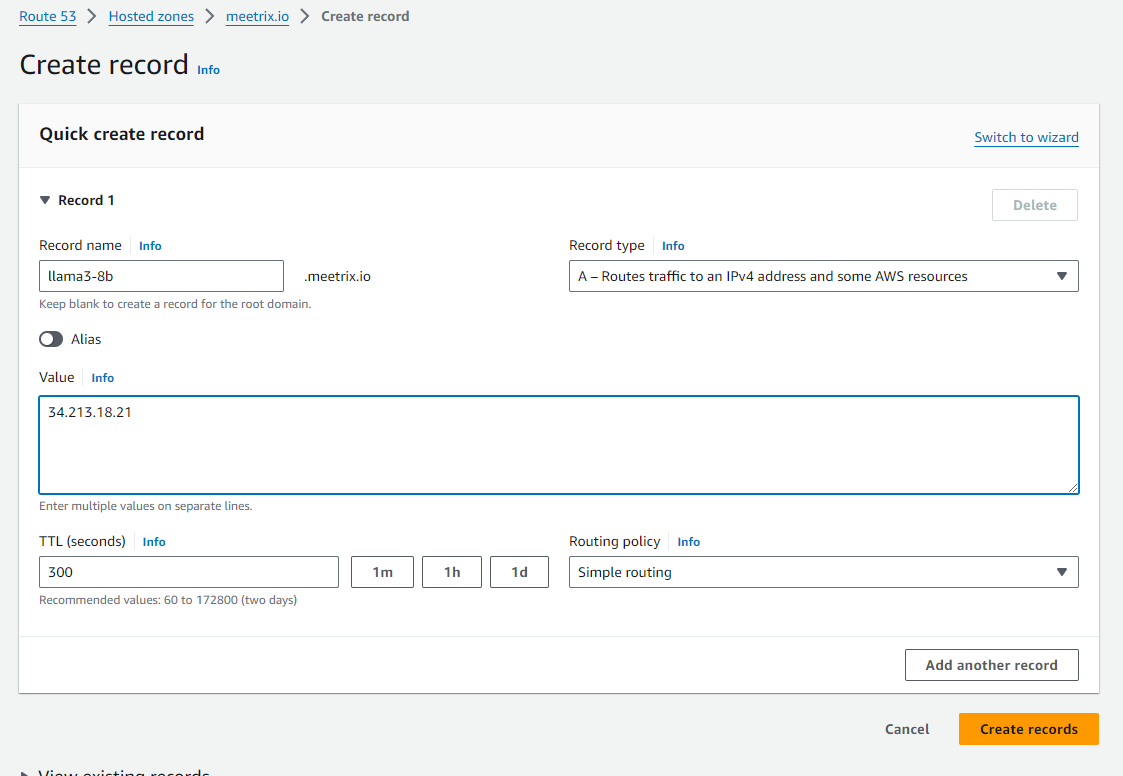Viewport: 1123px width, 776px height.
Task: Click the 'Keep blank to create a record' hint
Action: point(175,304)
